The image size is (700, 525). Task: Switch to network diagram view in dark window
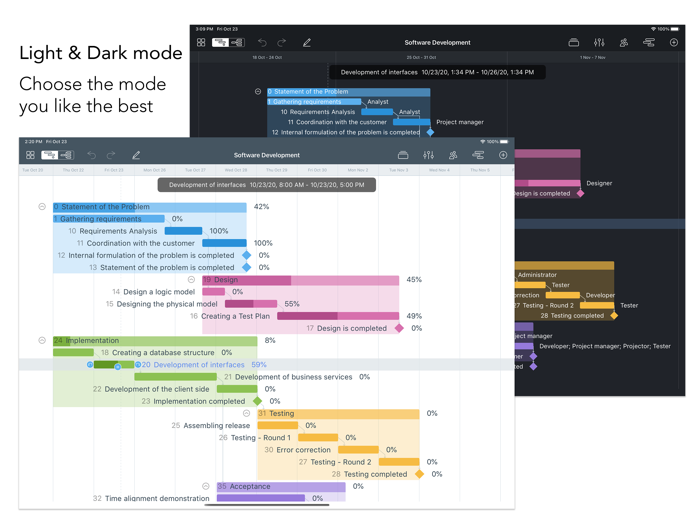237,42
